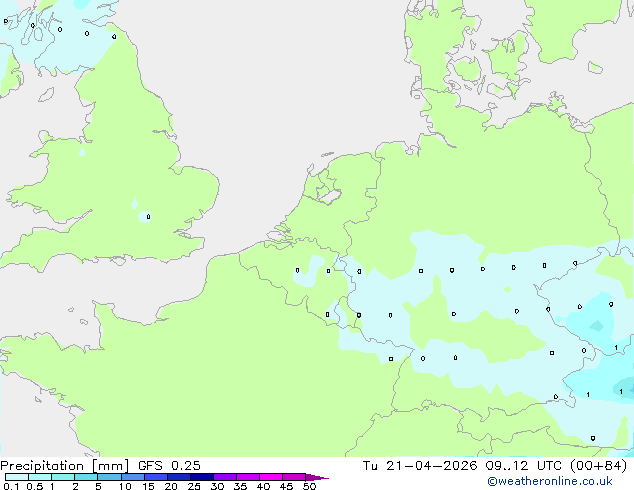634x490 pixels.
Task: Click the 0.1–0.5 mm legend color box
Action: 17,477
